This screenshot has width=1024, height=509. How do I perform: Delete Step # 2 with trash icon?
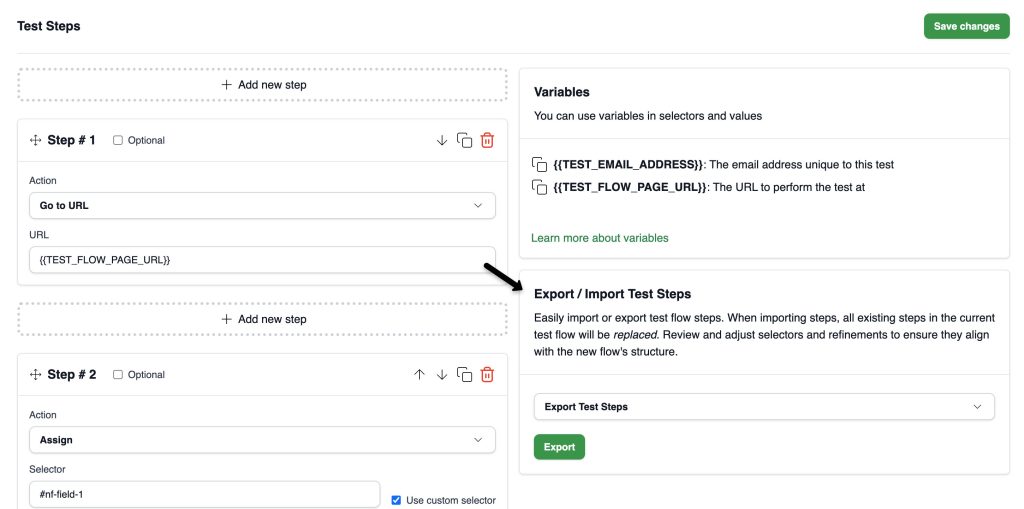[487, 374]
